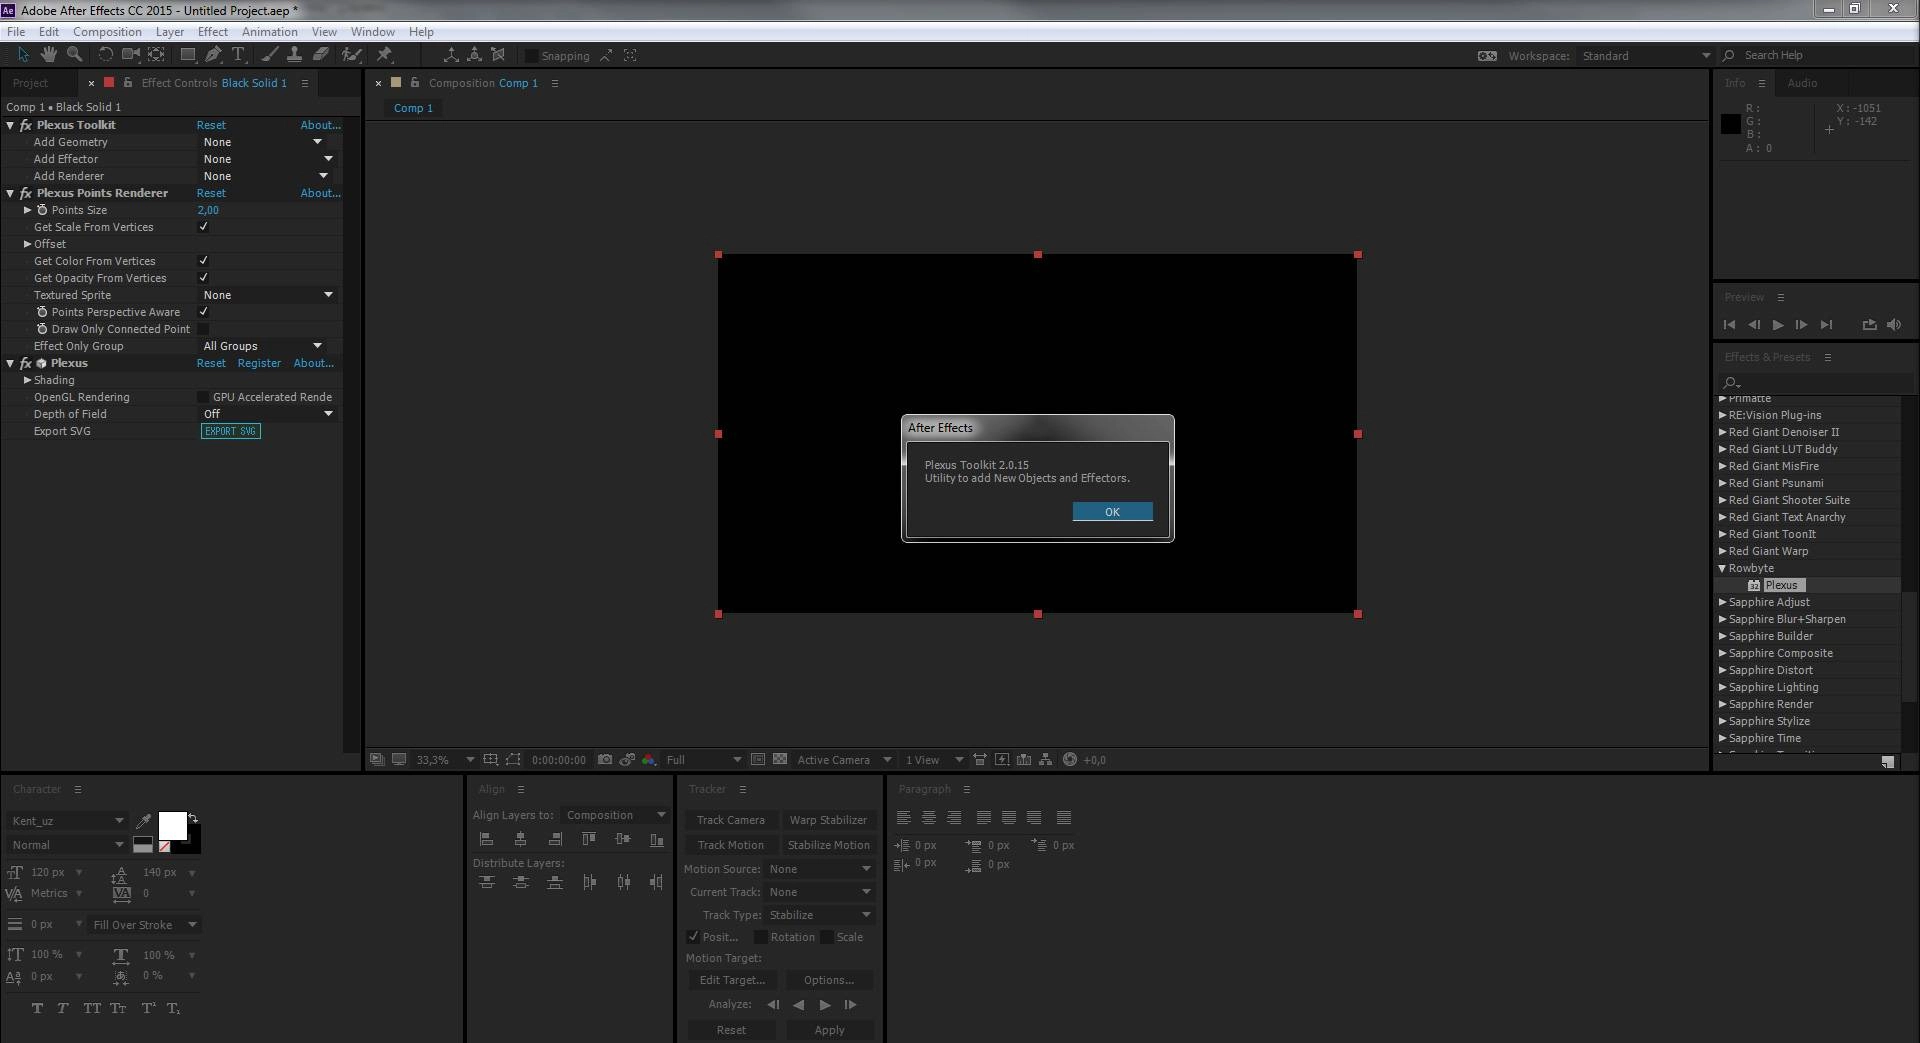Uncheck Get Scale From Vertices
1920x1043 pixels.
203,227
